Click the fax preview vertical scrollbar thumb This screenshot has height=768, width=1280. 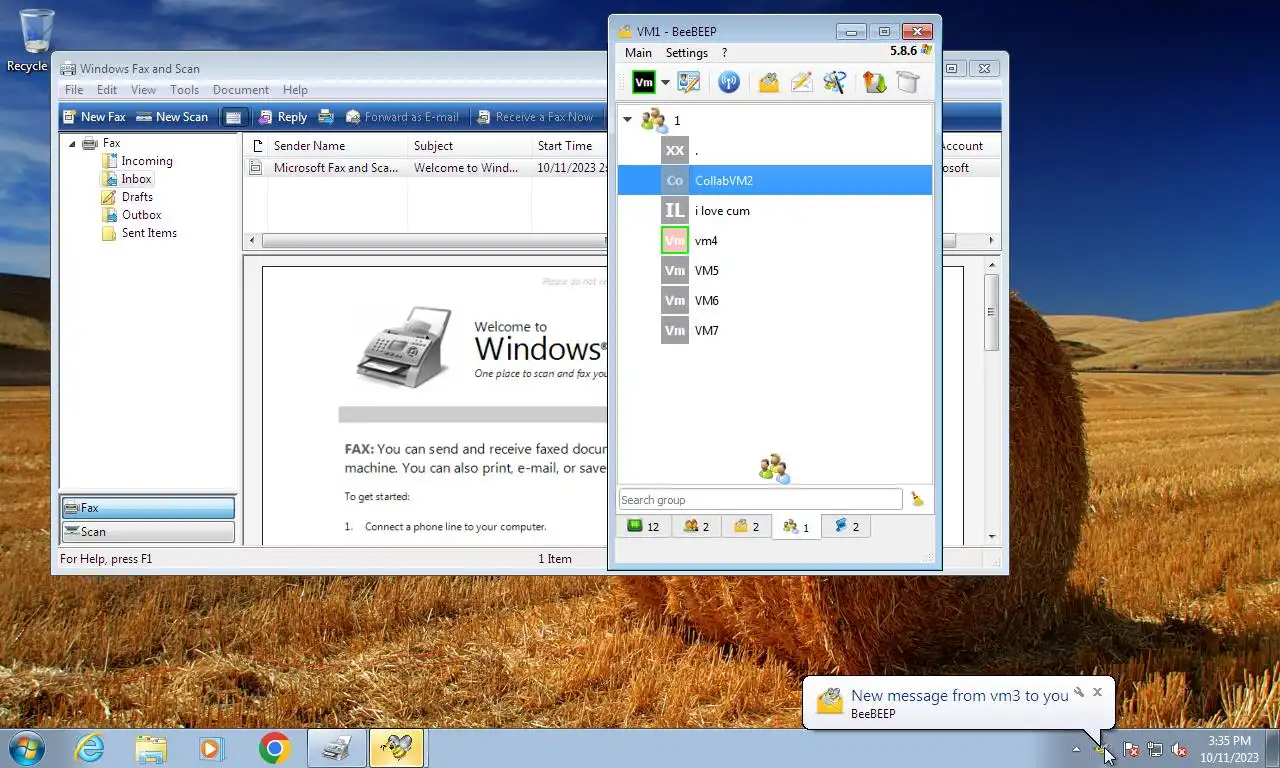991,312
